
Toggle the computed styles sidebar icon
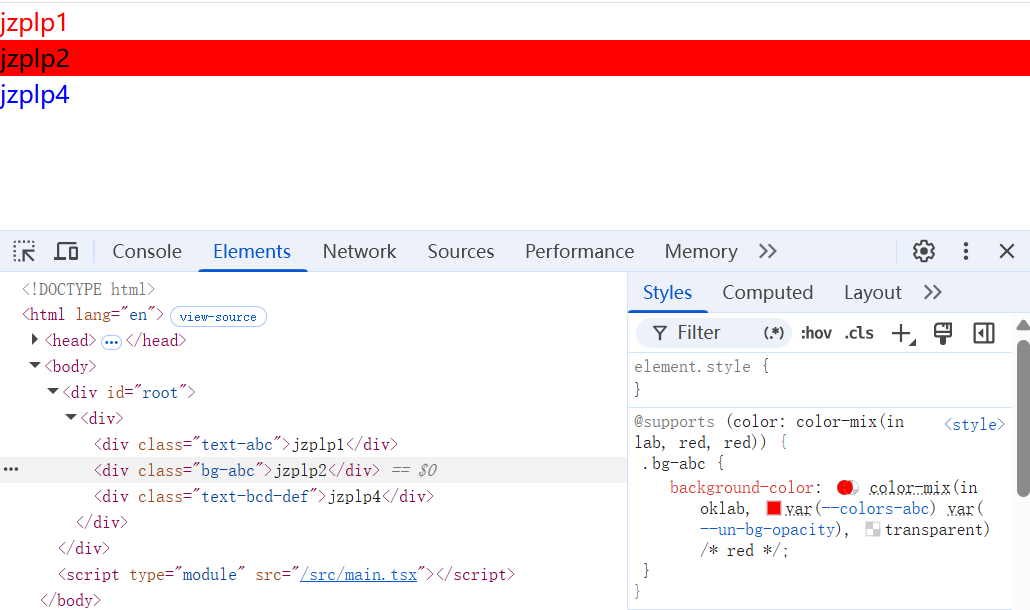pos(983,333)
